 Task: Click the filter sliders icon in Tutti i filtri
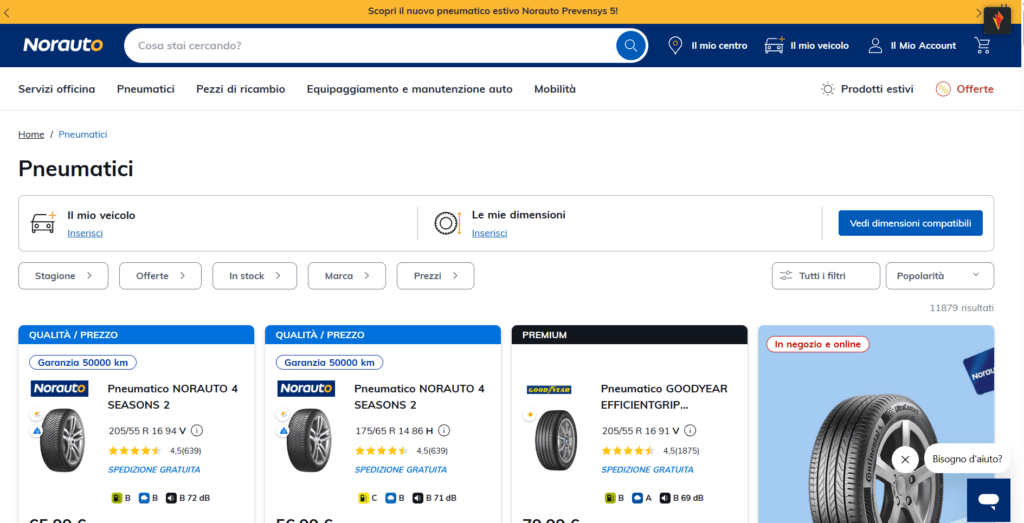click(x=786, y=276)
